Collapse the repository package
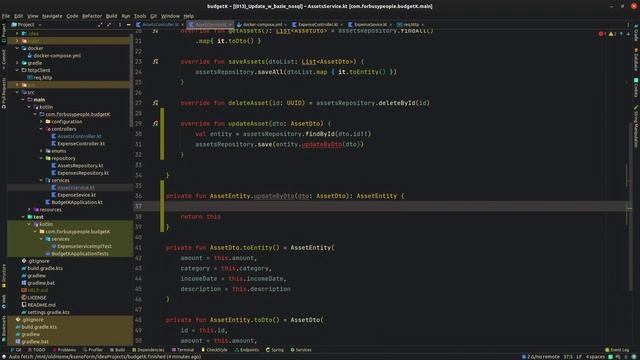This screenshot has height=360, width=640. tap(41, 158)
